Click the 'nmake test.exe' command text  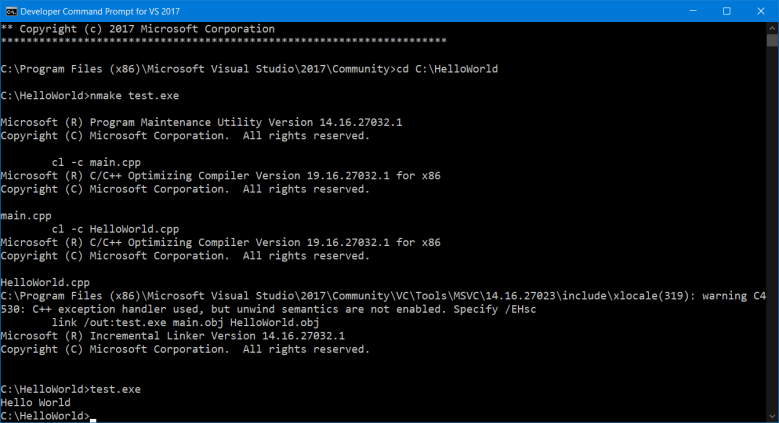tap(134, 95)
